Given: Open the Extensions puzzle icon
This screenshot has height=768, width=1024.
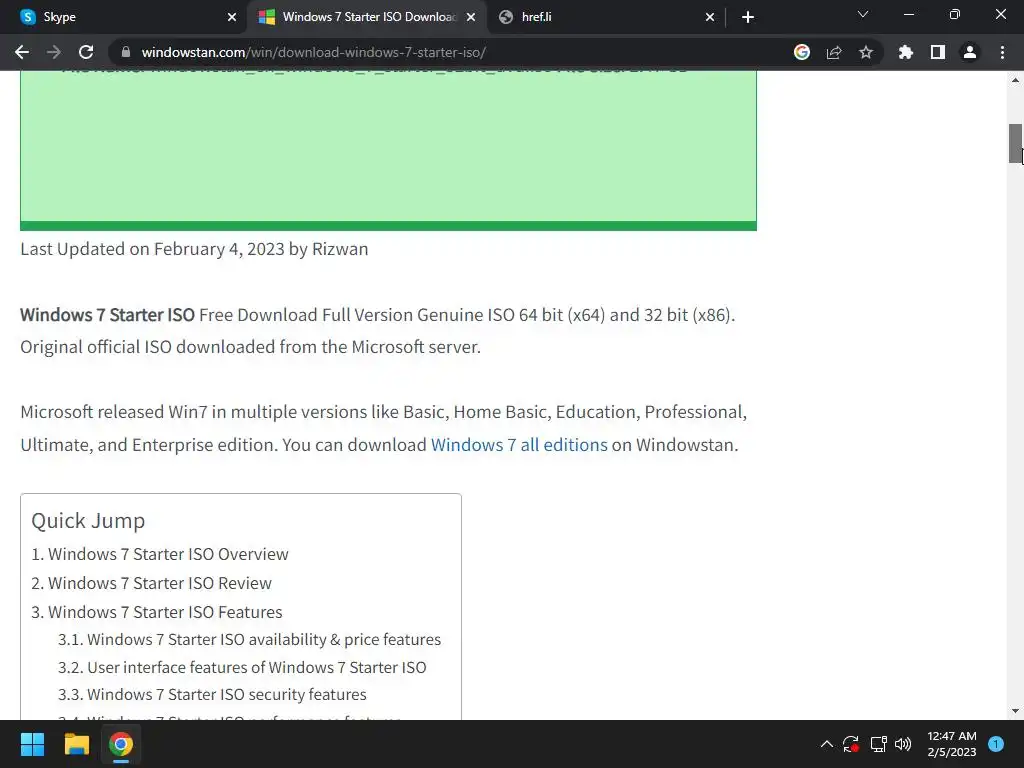Looking at the screenshot, I should click(x=906, y=52).
